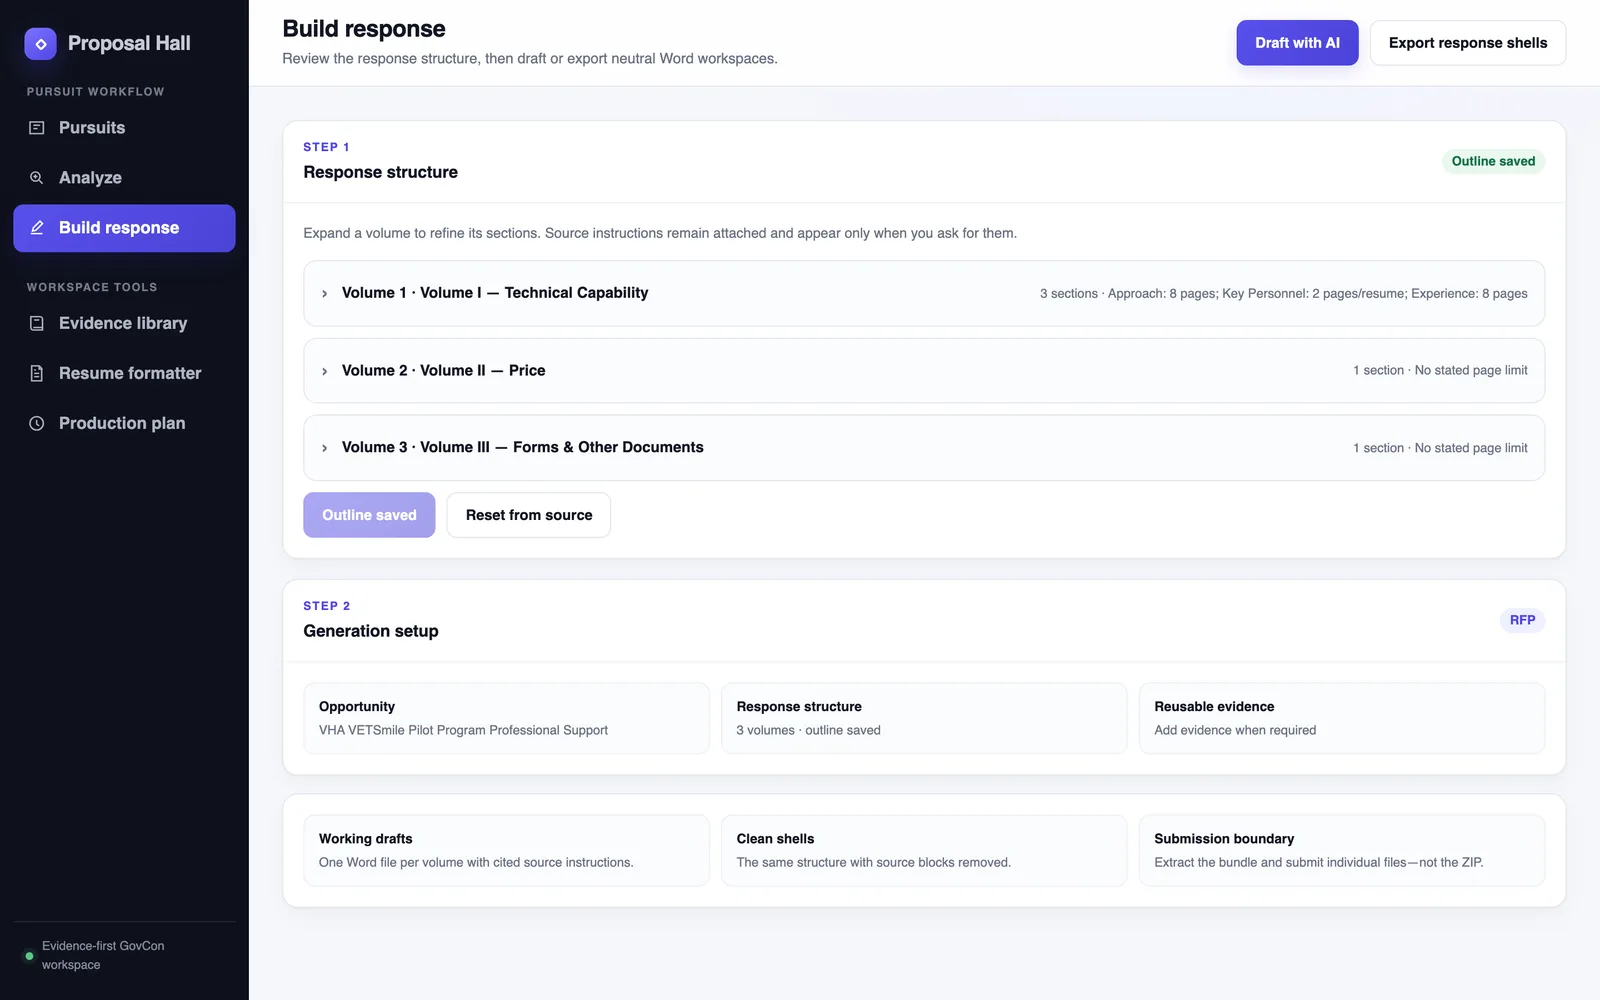Select Build response in sidebar

(x=124, y=228)
